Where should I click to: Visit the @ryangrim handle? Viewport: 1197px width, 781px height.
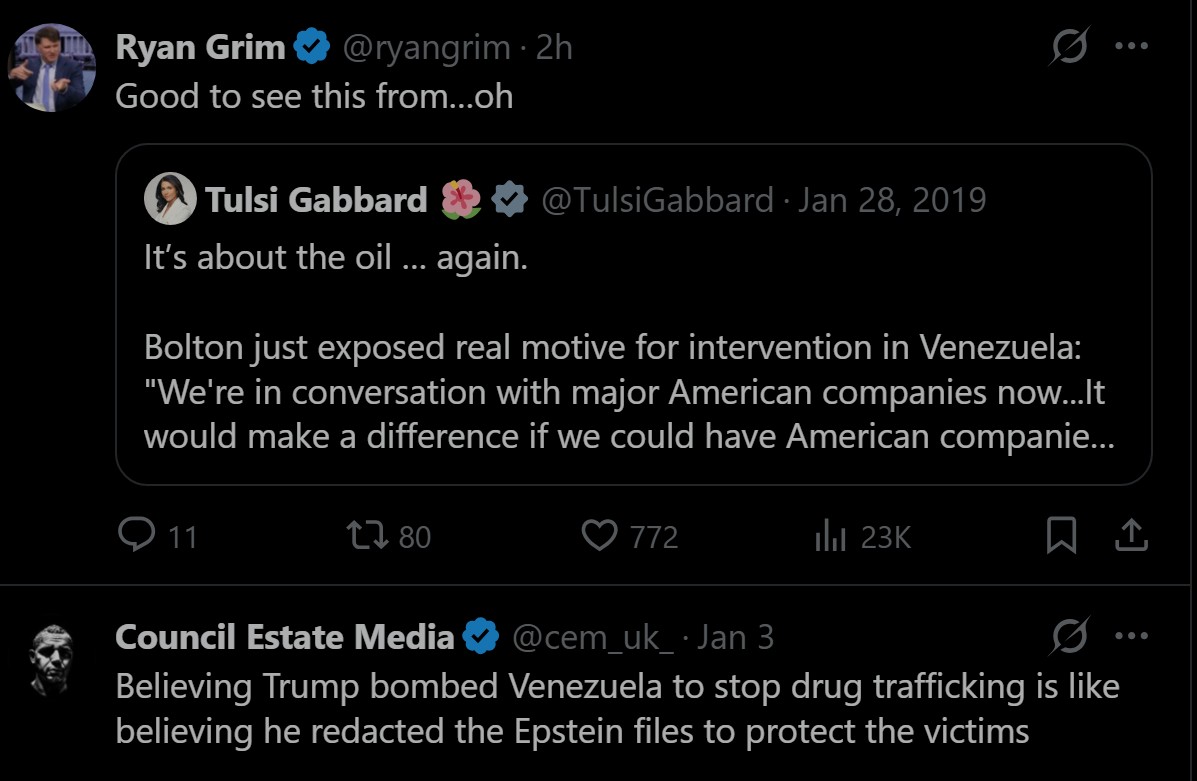click(x=428, y=47)
